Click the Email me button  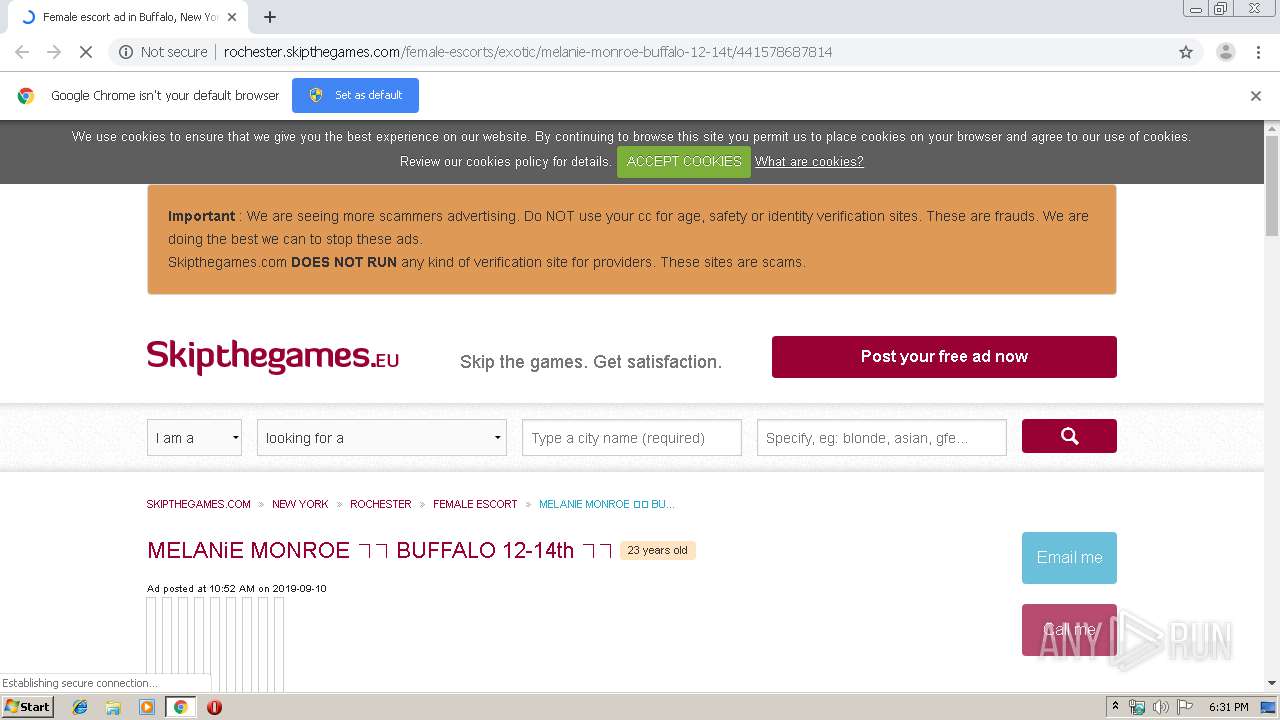(x=1069, y=558)
